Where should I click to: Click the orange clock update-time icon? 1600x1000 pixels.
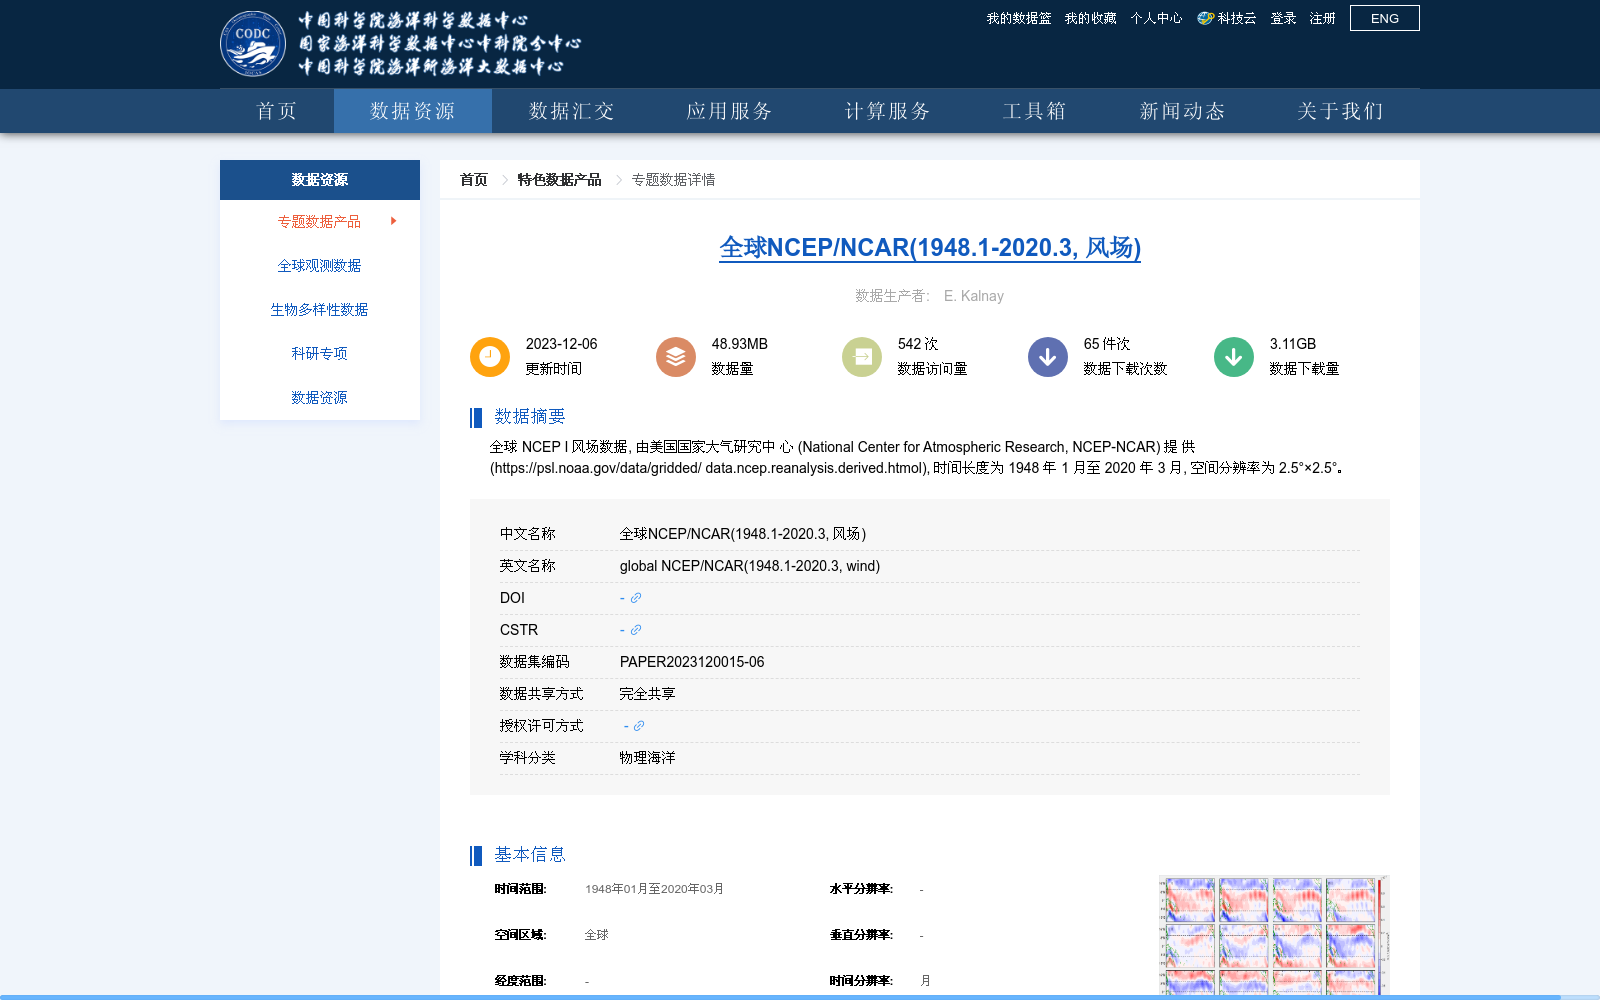point(490,357)
